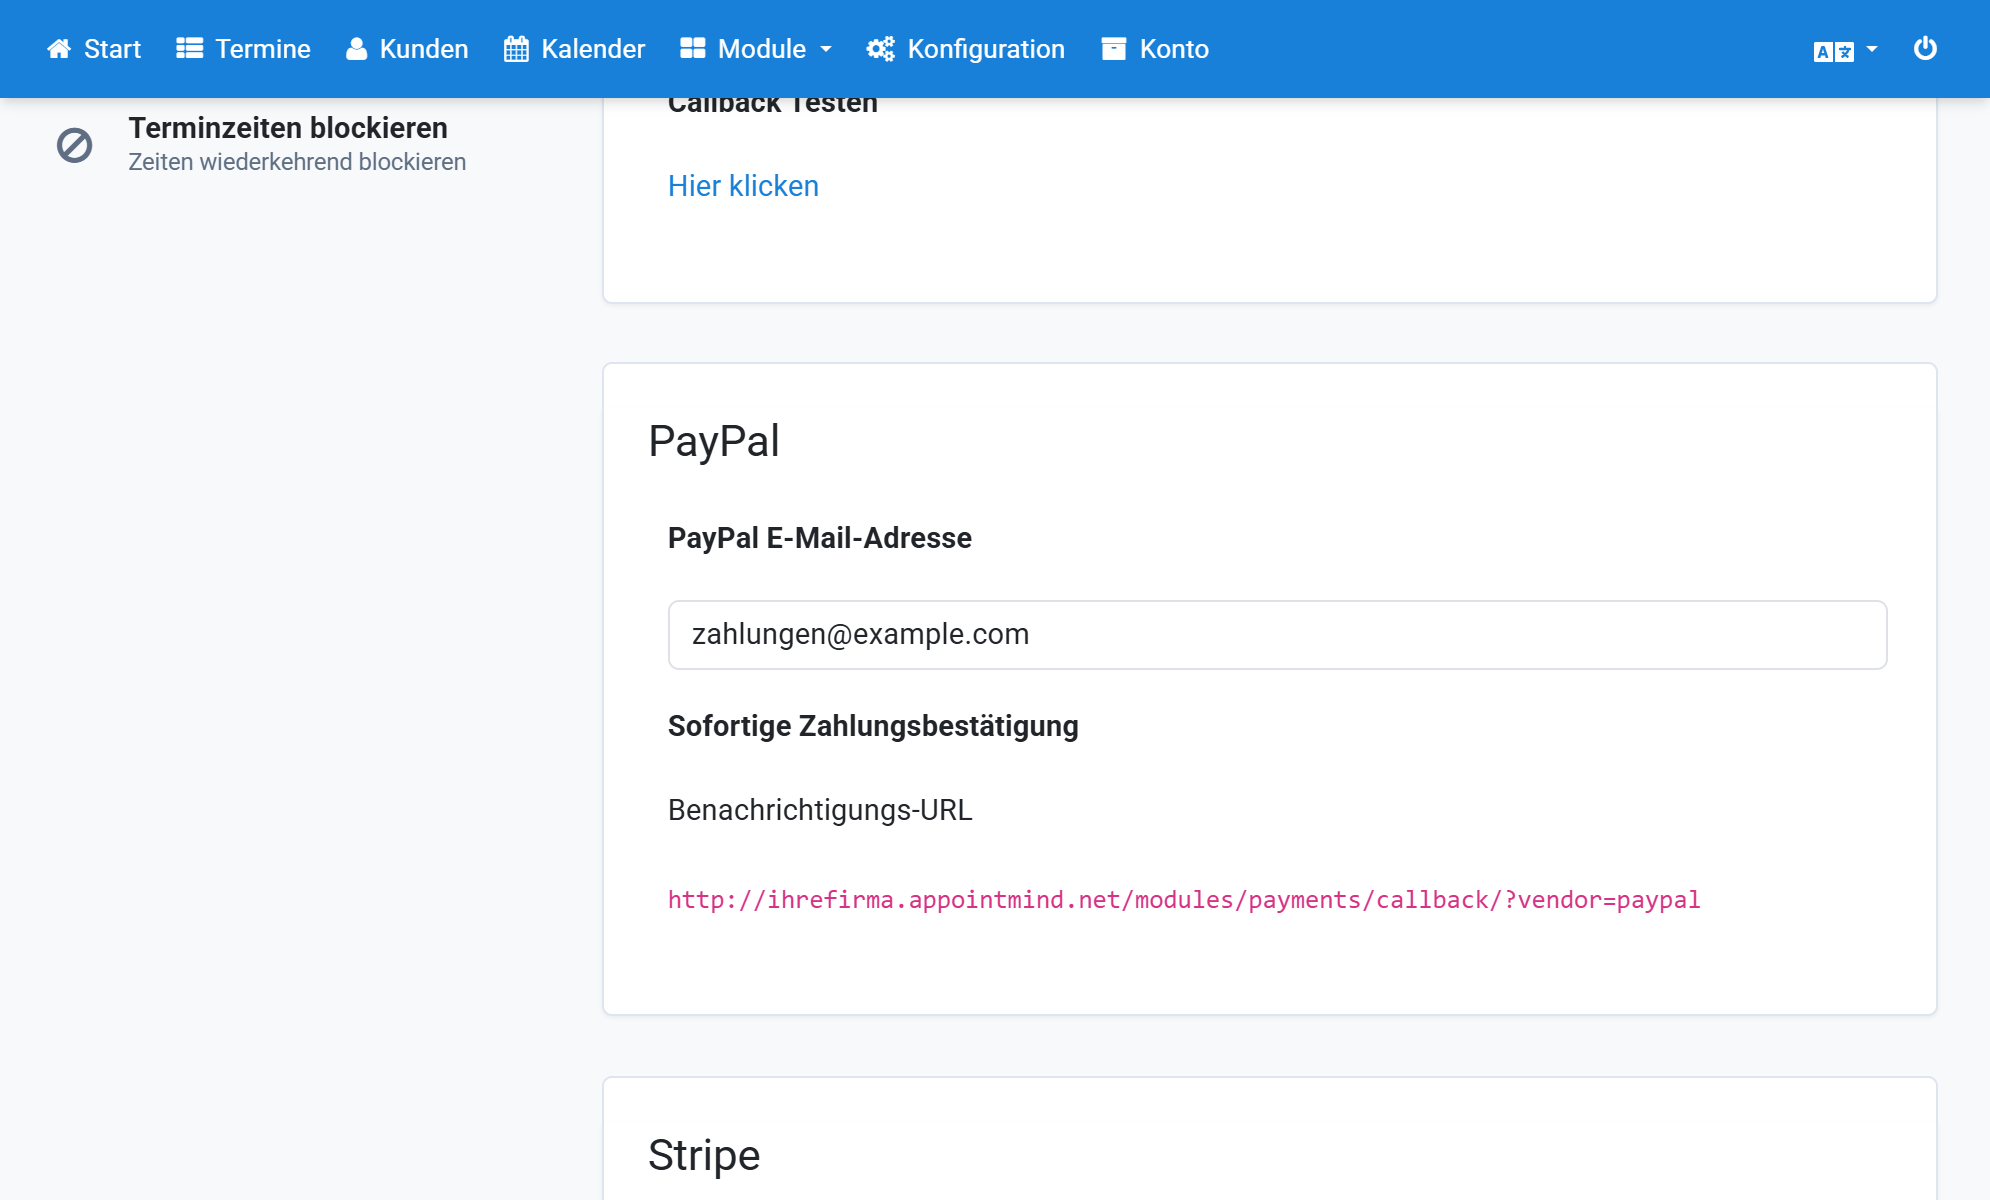The width and height of the screenshot is (1990, 1200).
Task: Click the Module grid icon
Action: (693, 49)
